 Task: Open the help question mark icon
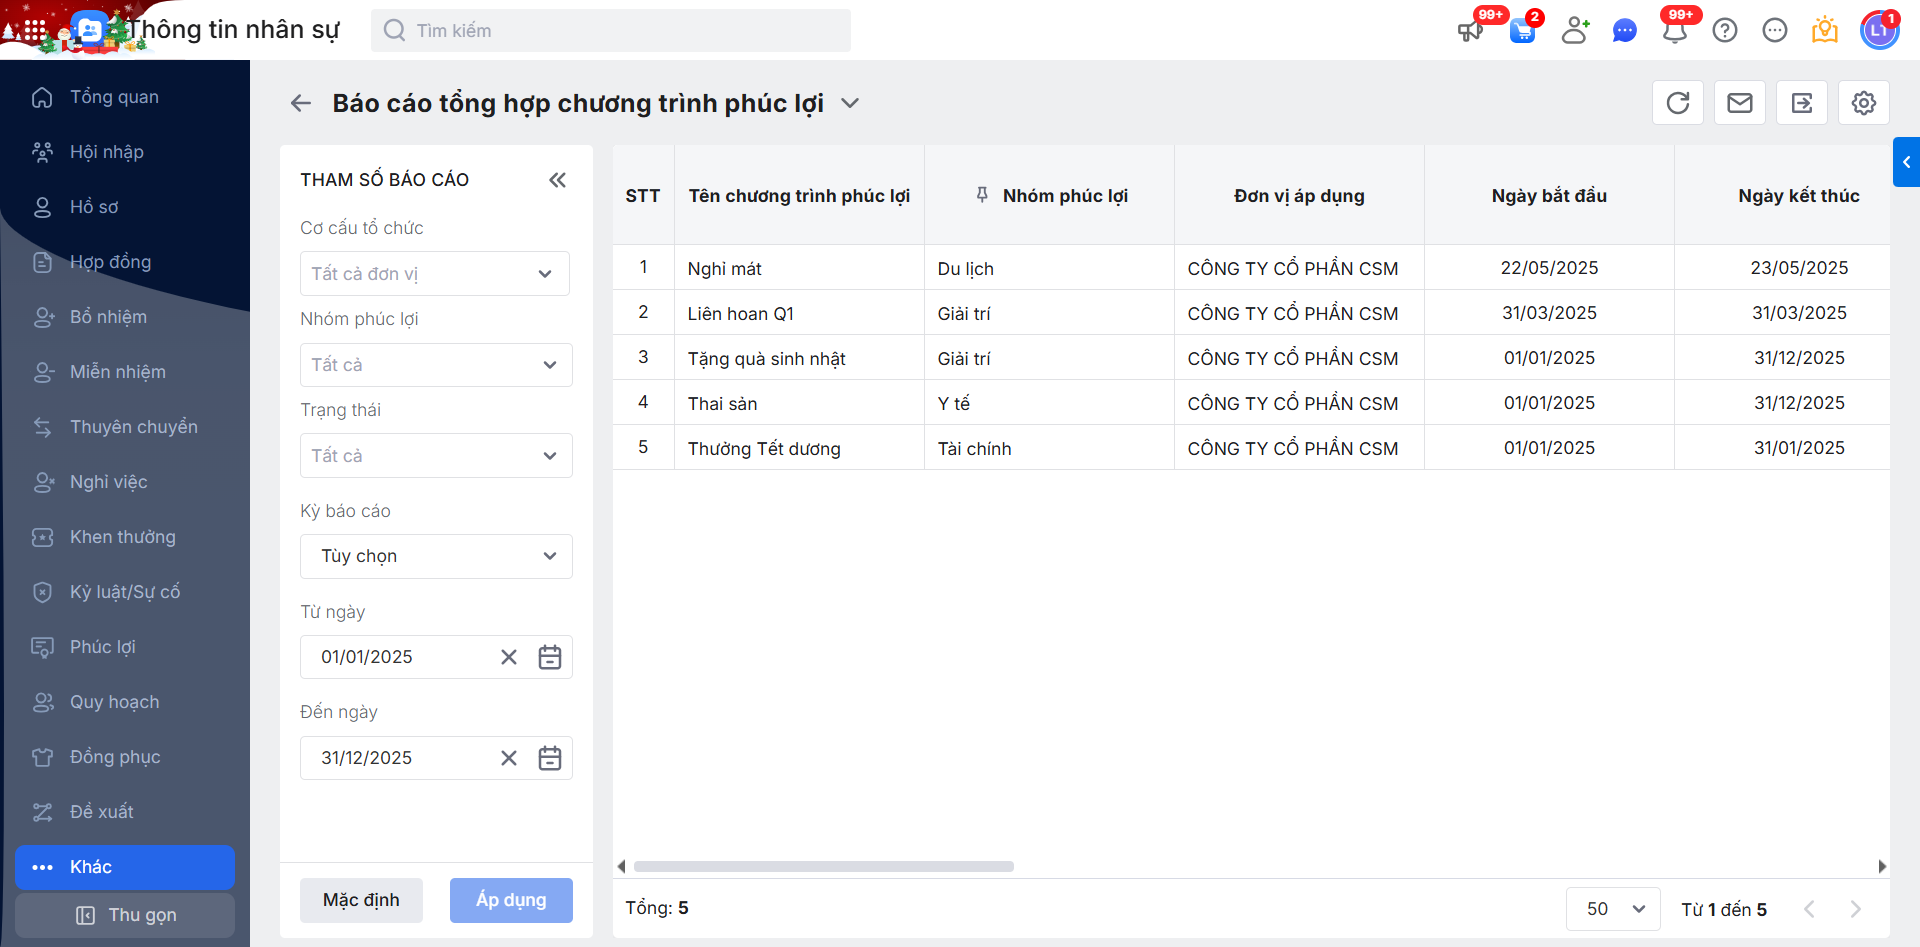pos(1725,31)
